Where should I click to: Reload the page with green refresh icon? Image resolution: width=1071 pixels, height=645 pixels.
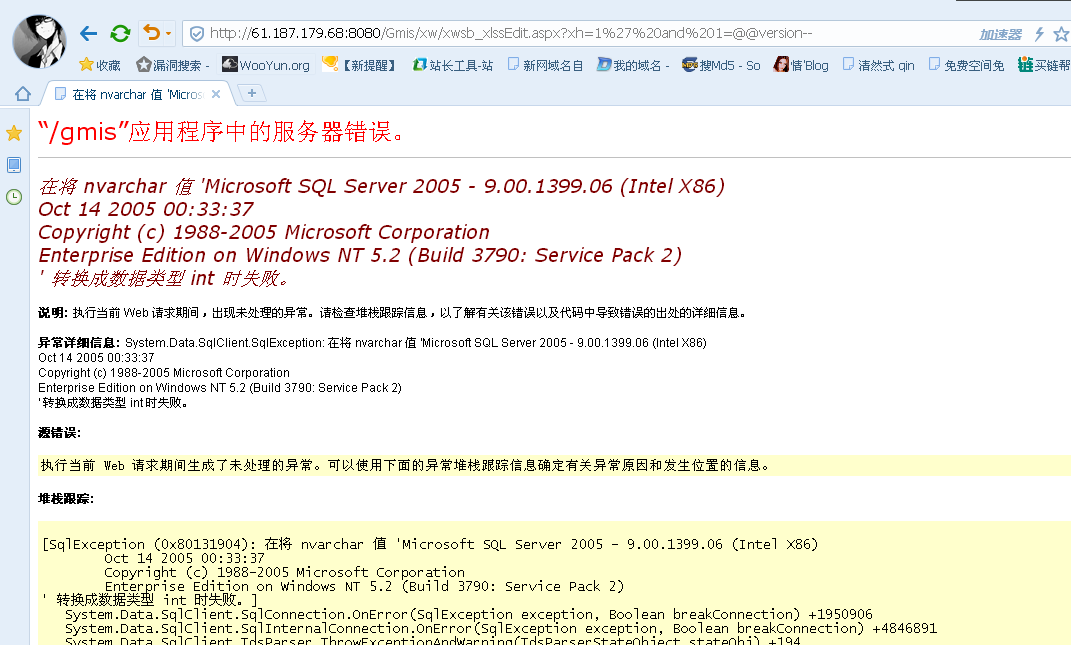click(x=120, y=33)
